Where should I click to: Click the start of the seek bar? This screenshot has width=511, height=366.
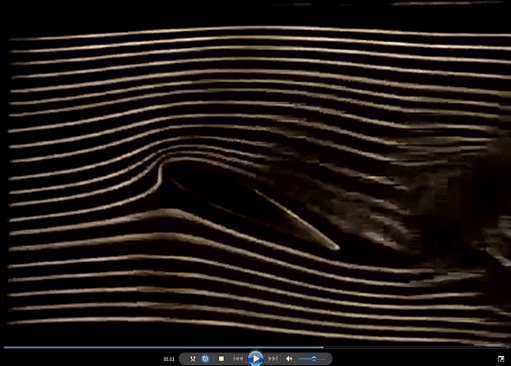pyautogui.click(x=5, y=347)
